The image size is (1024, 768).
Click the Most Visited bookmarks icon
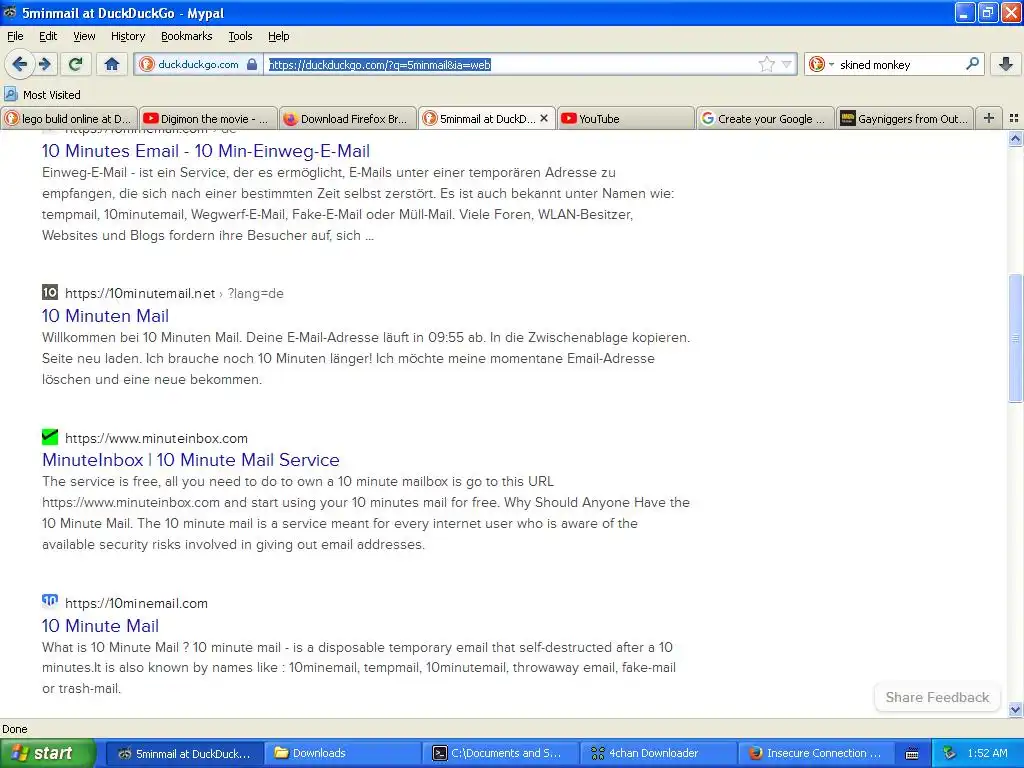(x=10, y=94)
